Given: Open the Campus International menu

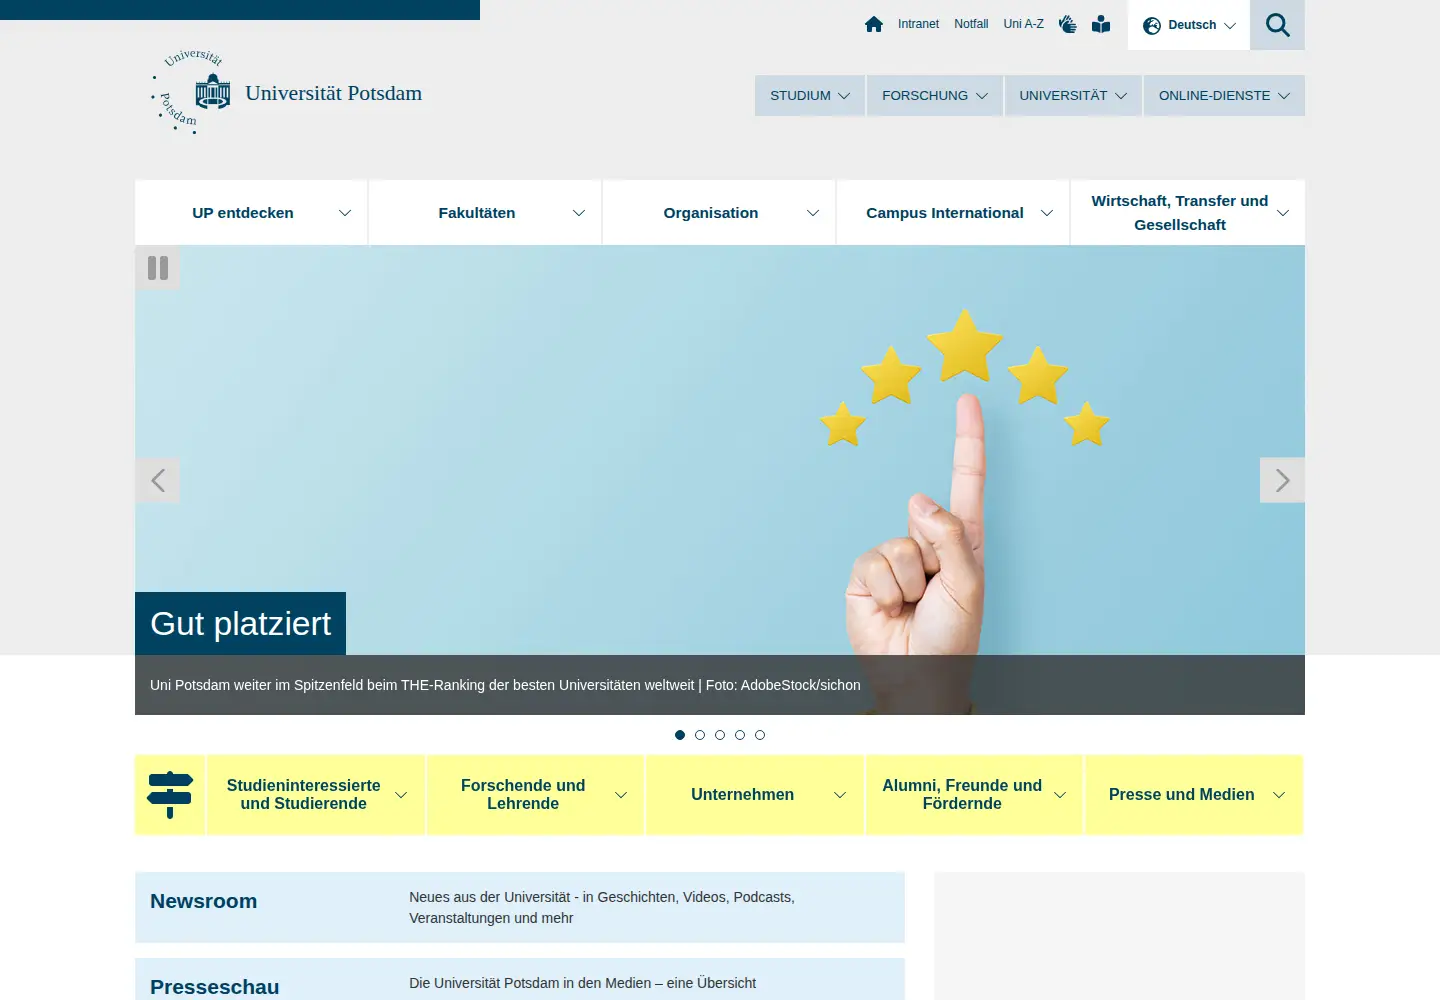Looking at the screenshot, I should tap(953, 213).
